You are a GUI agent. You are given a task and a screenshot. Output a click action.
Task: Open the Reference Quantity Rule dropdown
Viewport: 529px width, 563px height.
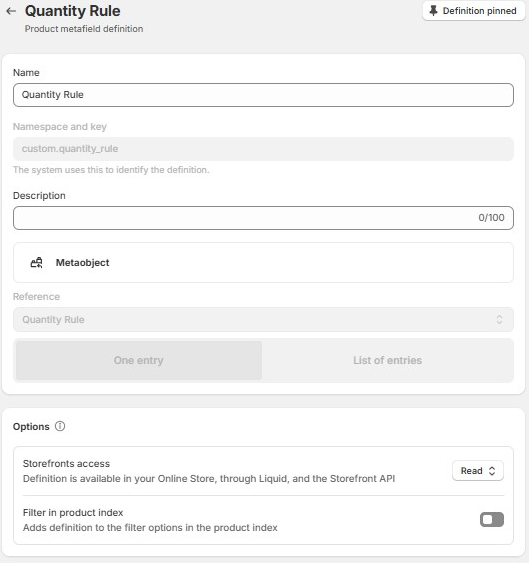(263, 319)
